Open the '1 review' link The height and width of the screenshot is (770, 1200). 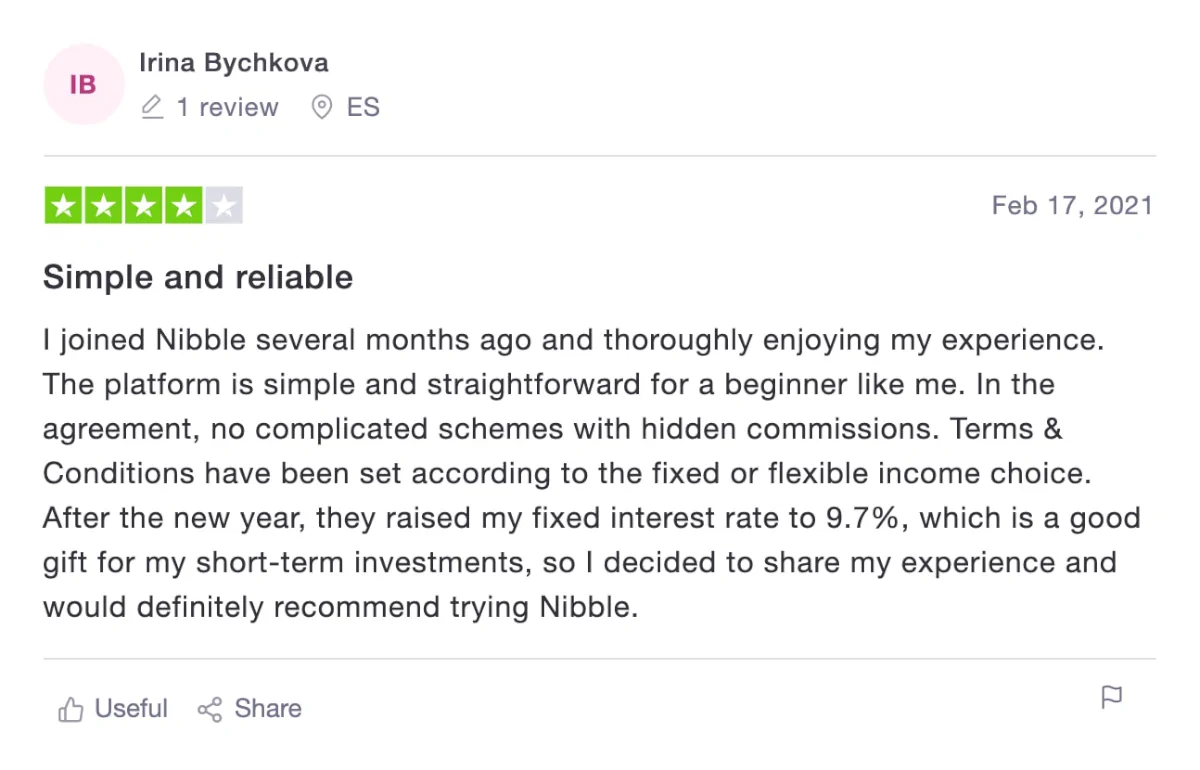point(228,107)
